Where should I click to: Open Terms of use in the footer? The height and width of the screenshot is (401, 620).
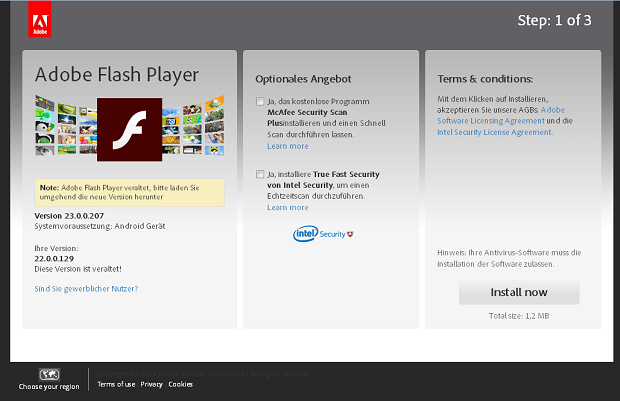pyautogui.click(x=116, y=384)
